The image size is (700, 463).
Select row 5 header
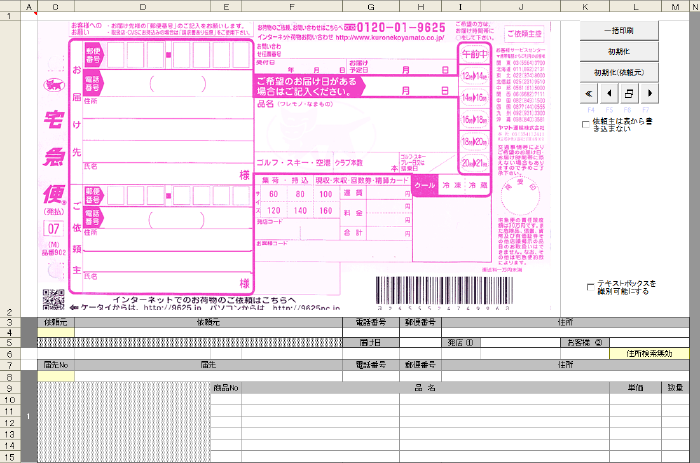10,343
